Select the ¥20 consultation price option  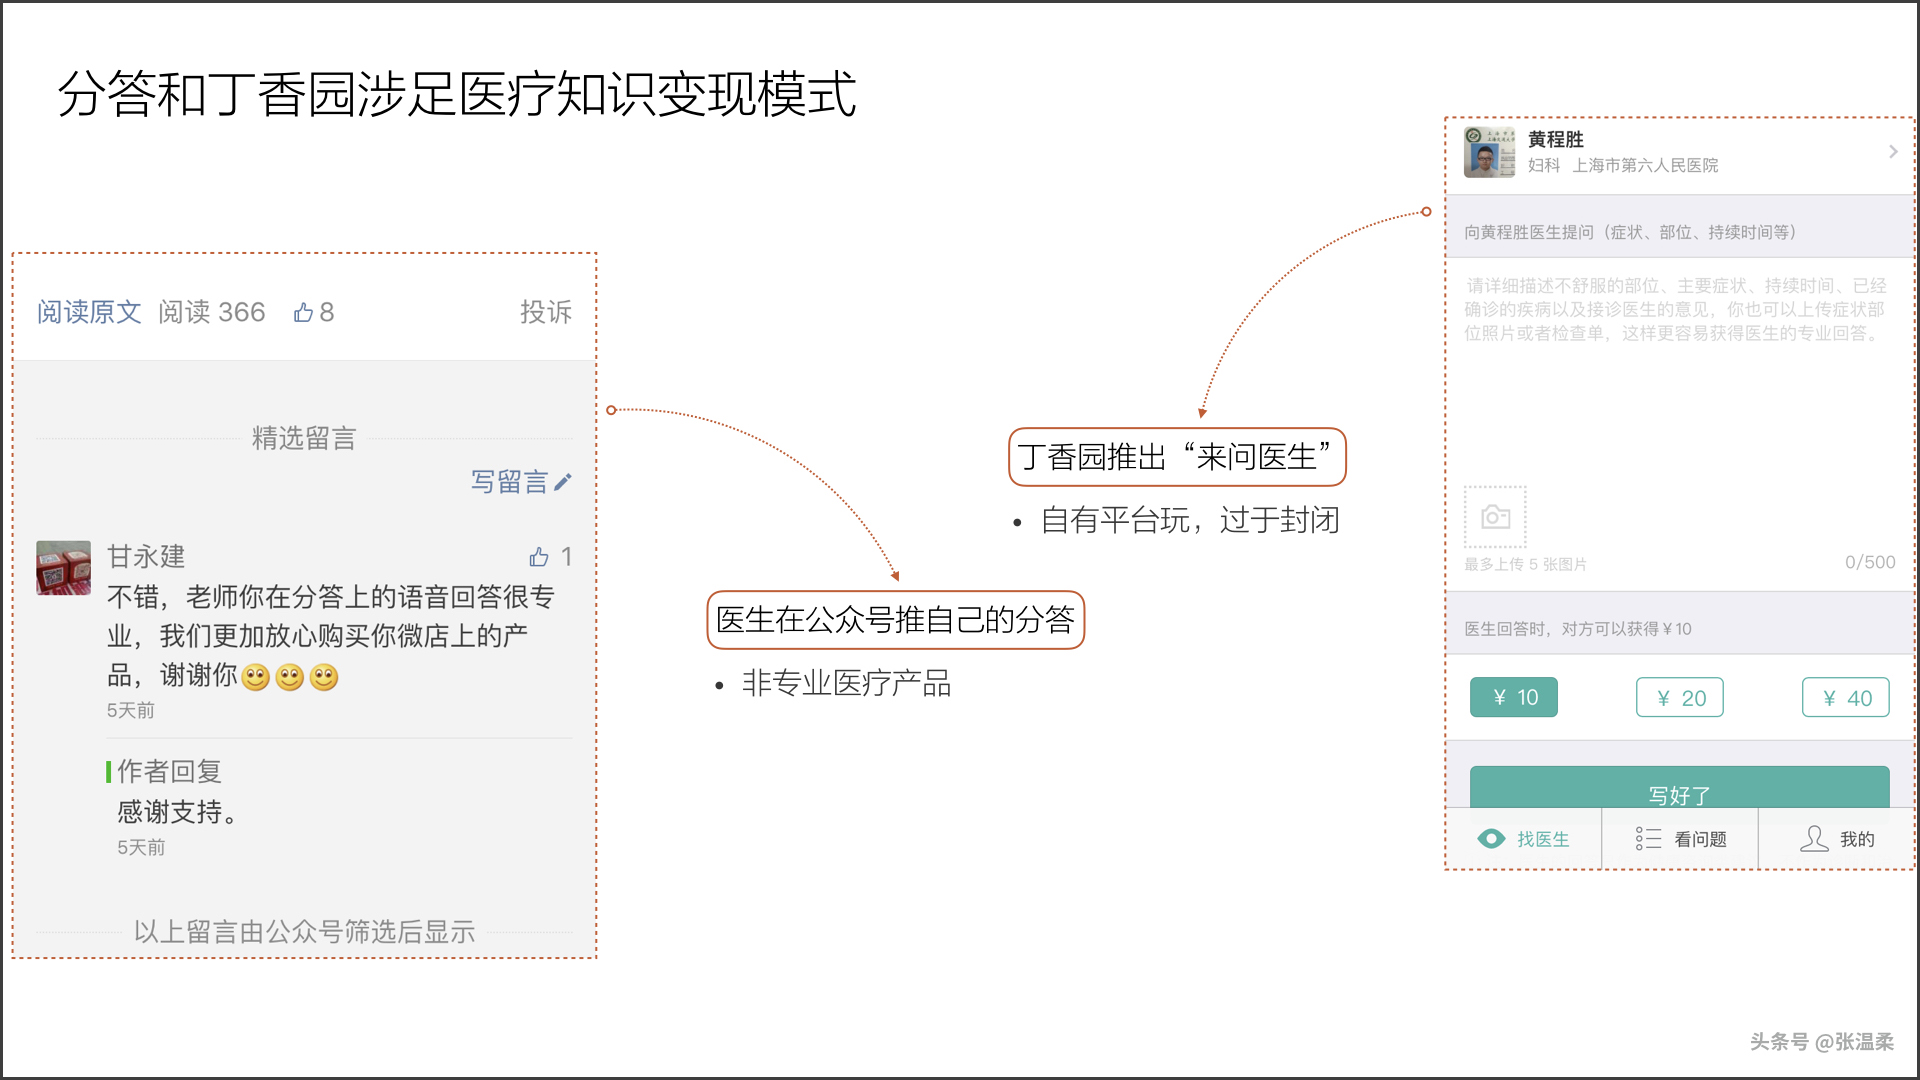coord(1679,697)
